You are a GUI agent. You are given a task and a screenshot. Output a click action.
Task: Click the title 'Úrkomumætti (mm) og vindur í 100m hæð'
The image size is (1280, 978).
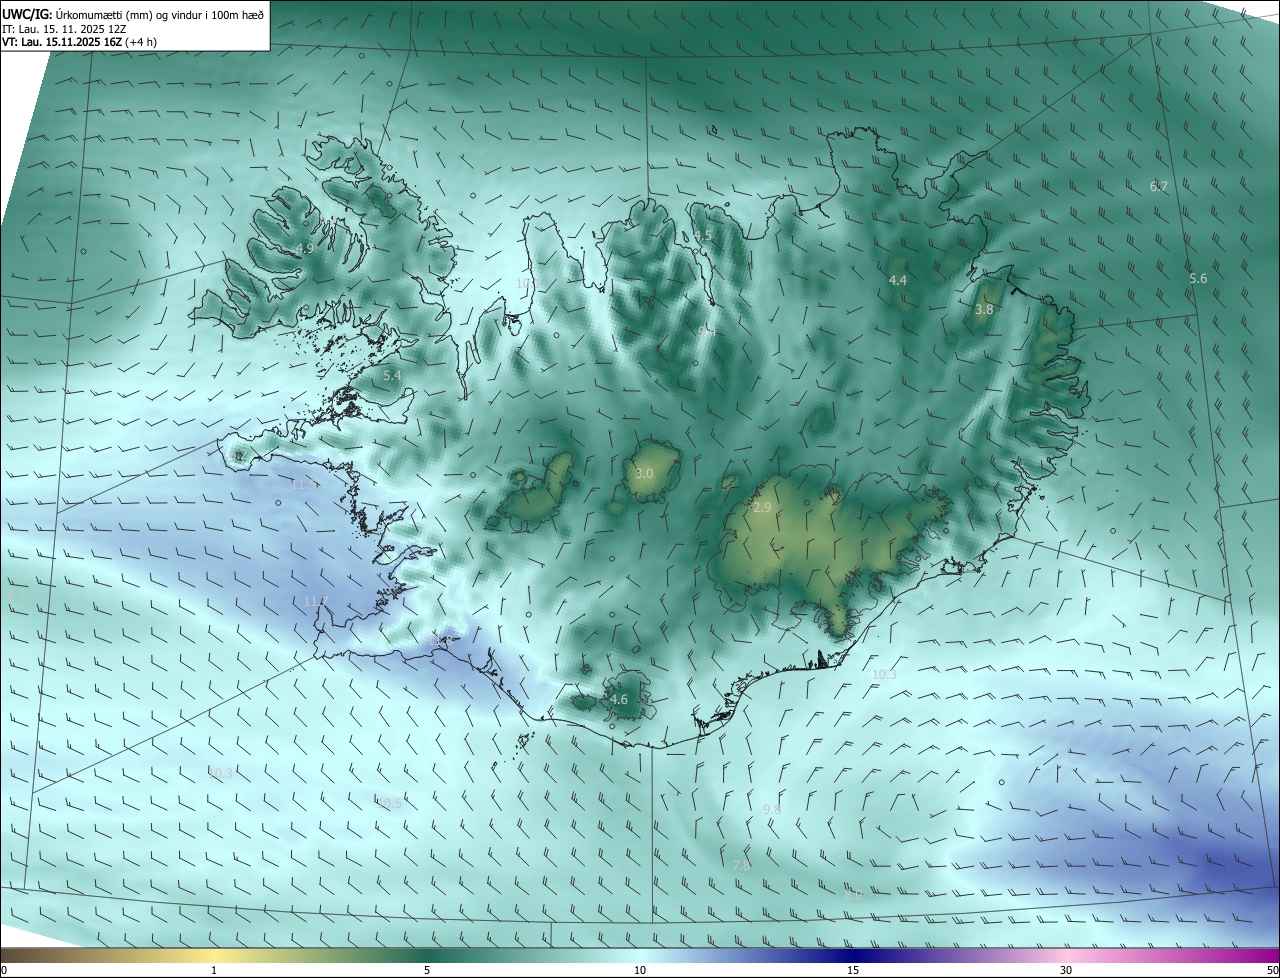click(x=160, y=14)
